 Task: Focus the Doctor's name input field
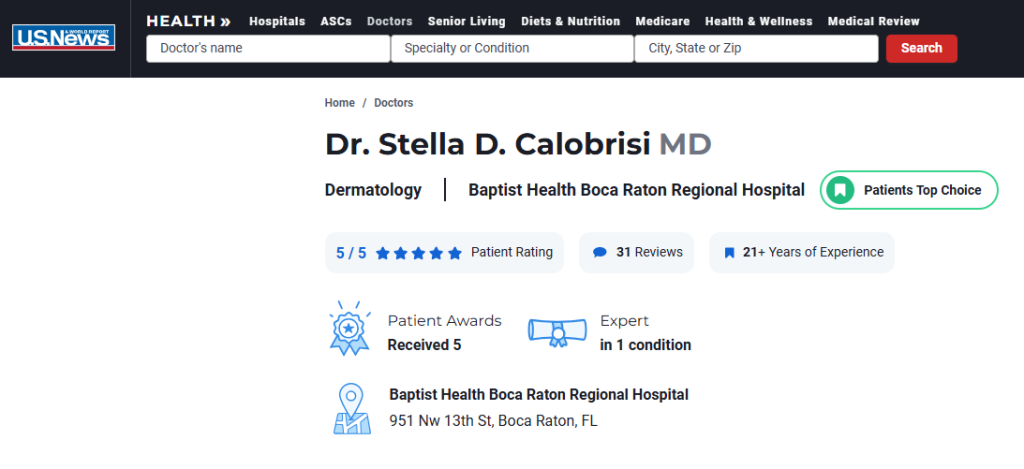[268, 48]
